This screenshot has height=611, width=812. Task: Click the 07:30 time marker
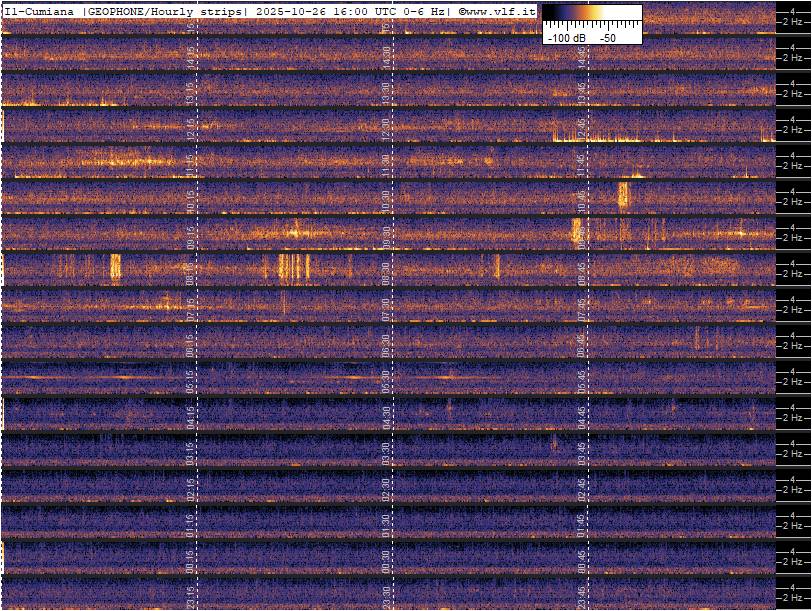[x=386, y=306]
